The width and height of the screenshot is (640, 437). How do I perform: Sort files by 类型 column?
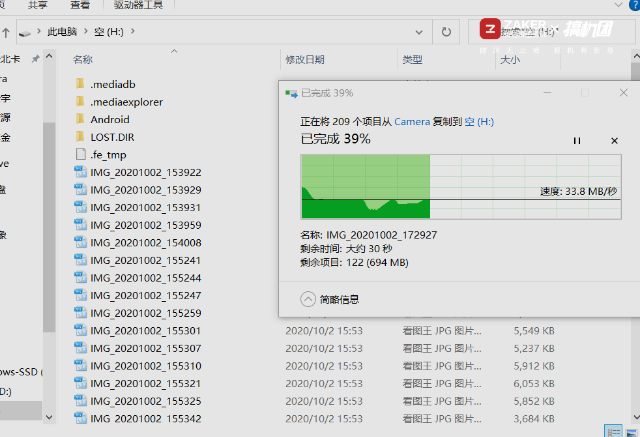[x=412, y=60]
